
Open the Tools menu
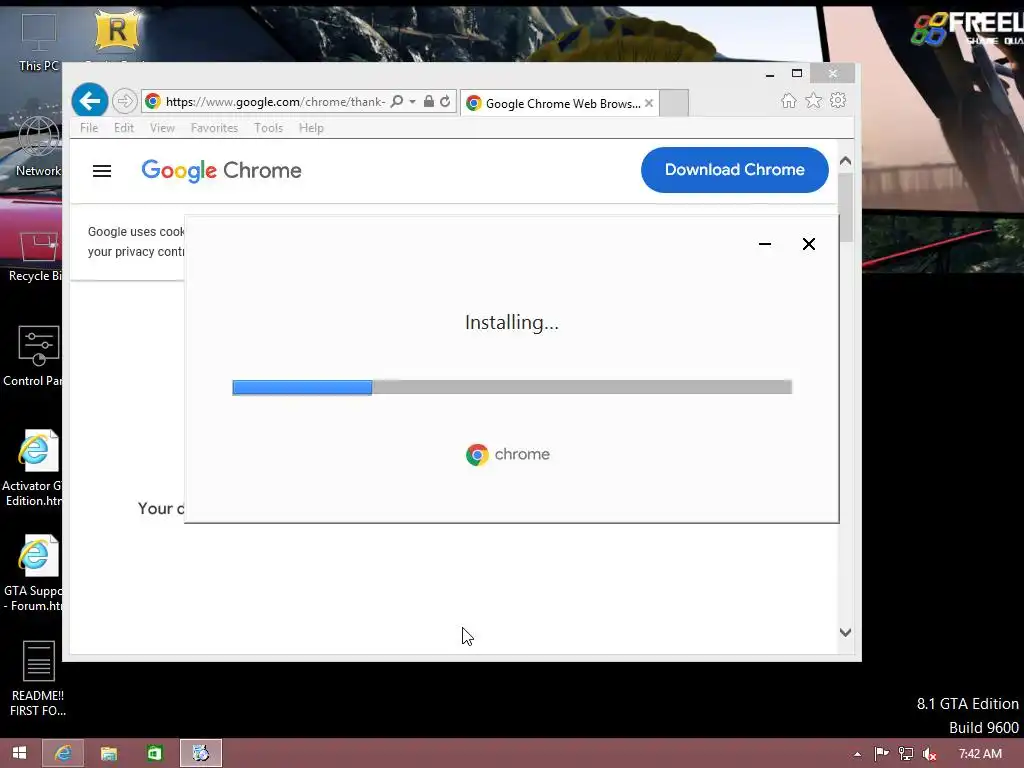tap(268, 128)
